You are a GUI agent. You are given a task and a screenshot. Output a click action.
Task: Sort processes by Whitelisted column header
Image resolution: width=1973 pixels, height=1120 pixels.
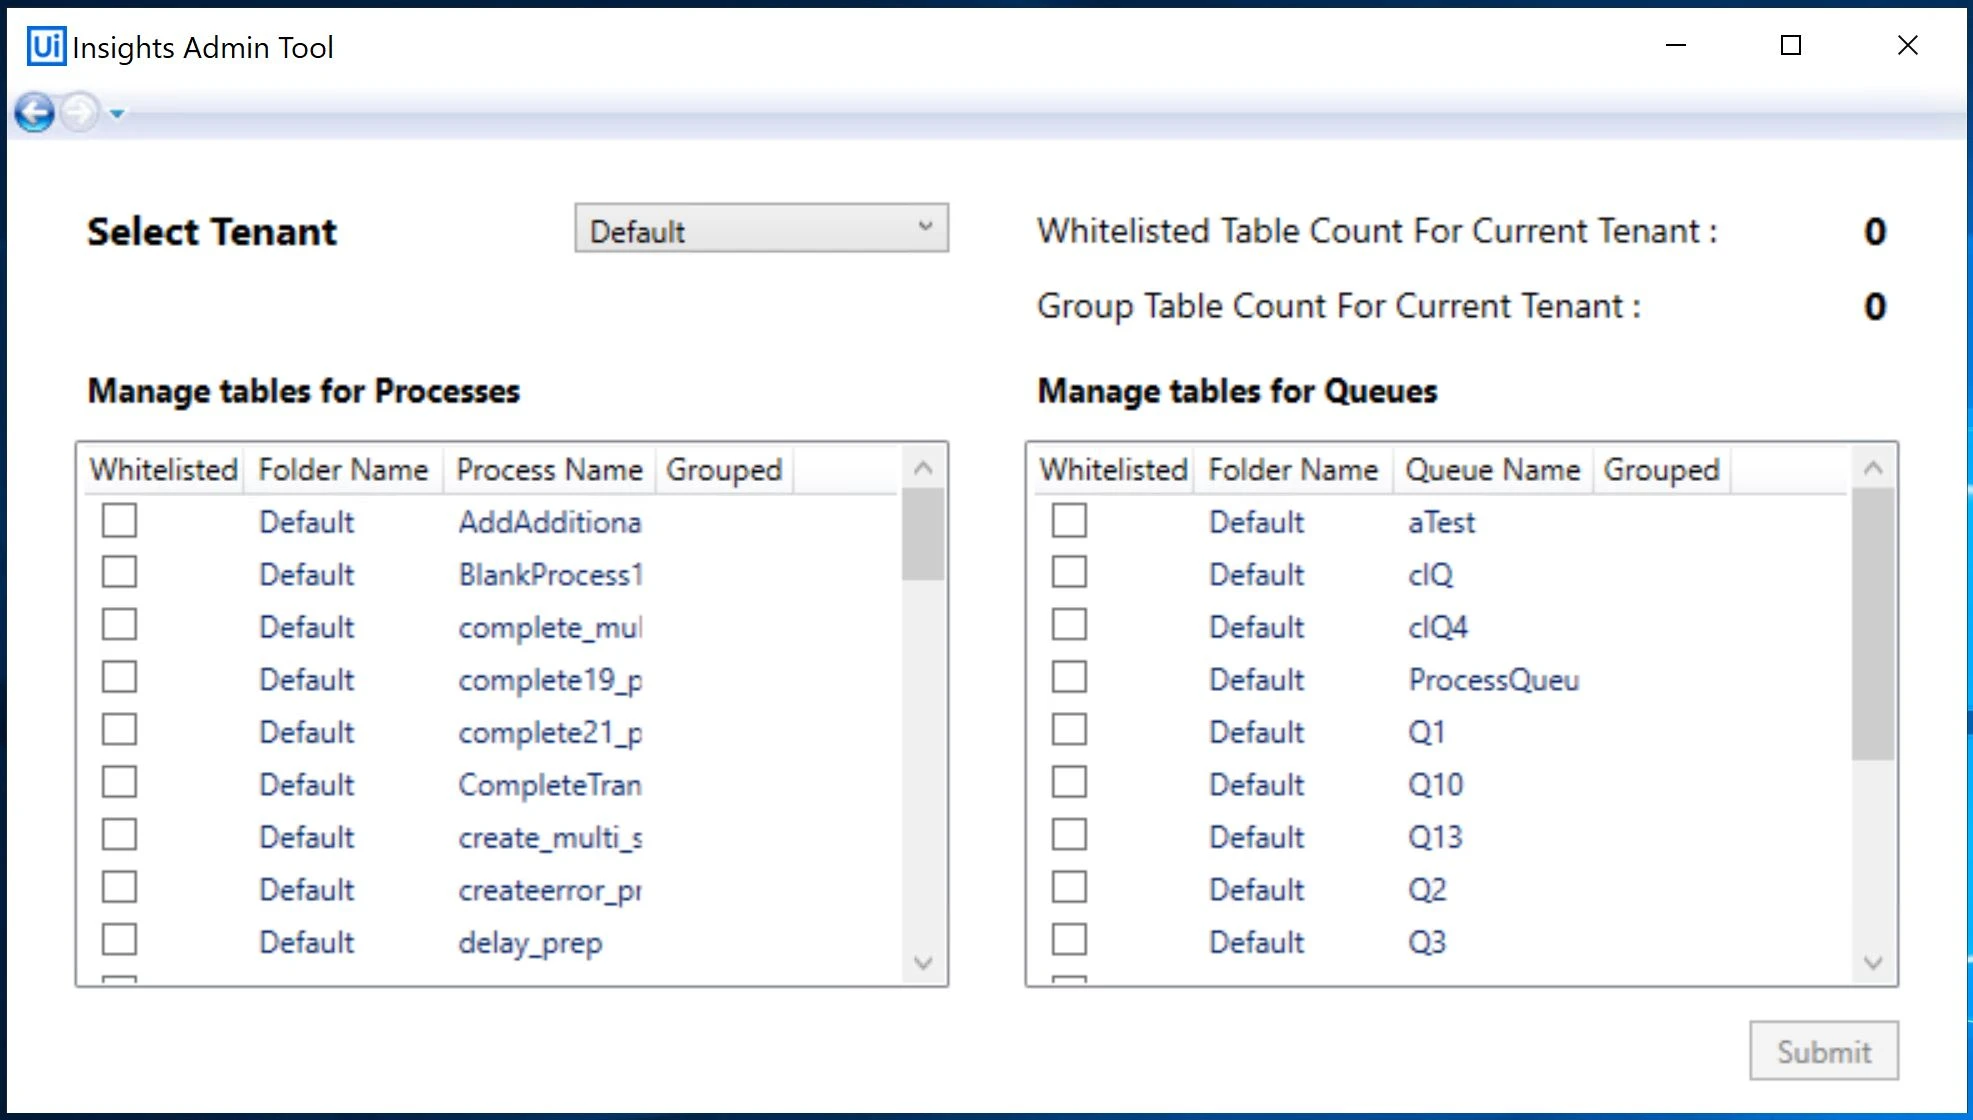pyautogui.click(x=163, y=470)
